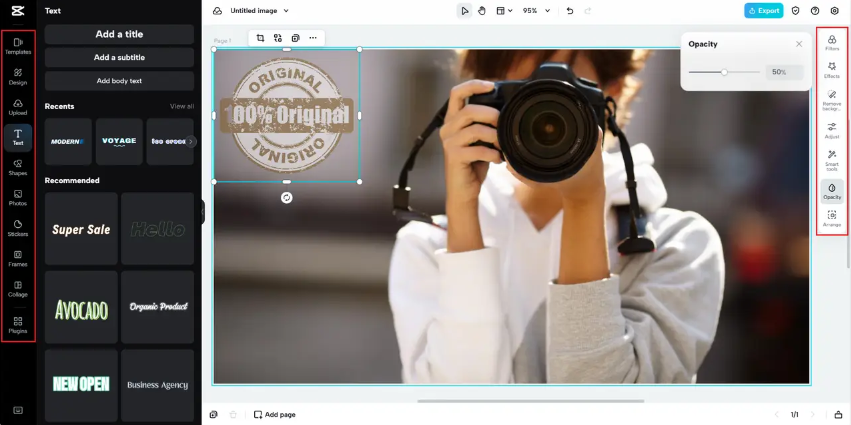Image resolution: width=851 pixels, height=425 pixels.
Task: Open the settings gear icon
Action: [x=835, y=11]
